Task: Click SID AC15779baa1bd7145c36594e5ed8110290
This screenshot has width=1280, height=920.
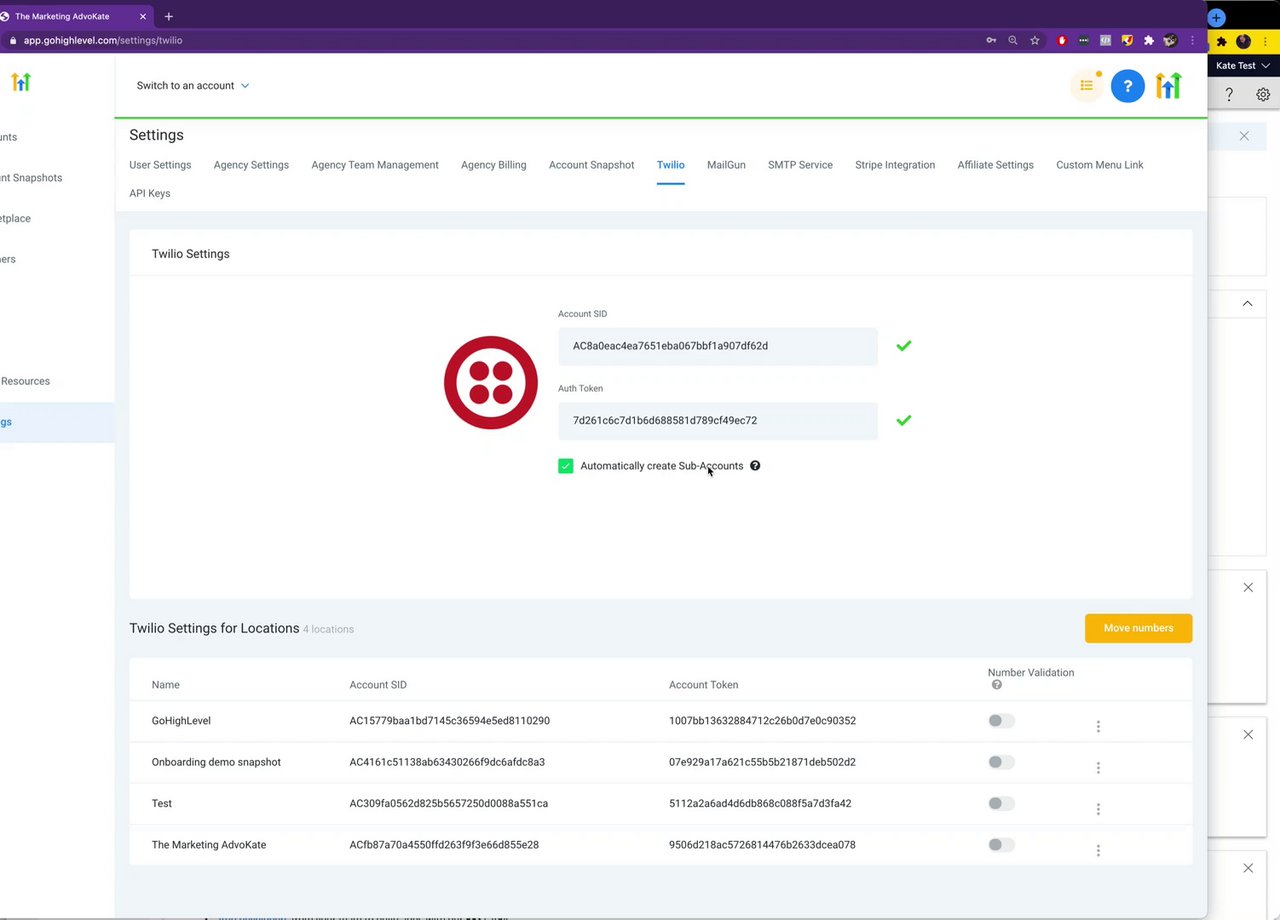Action: 450,721
